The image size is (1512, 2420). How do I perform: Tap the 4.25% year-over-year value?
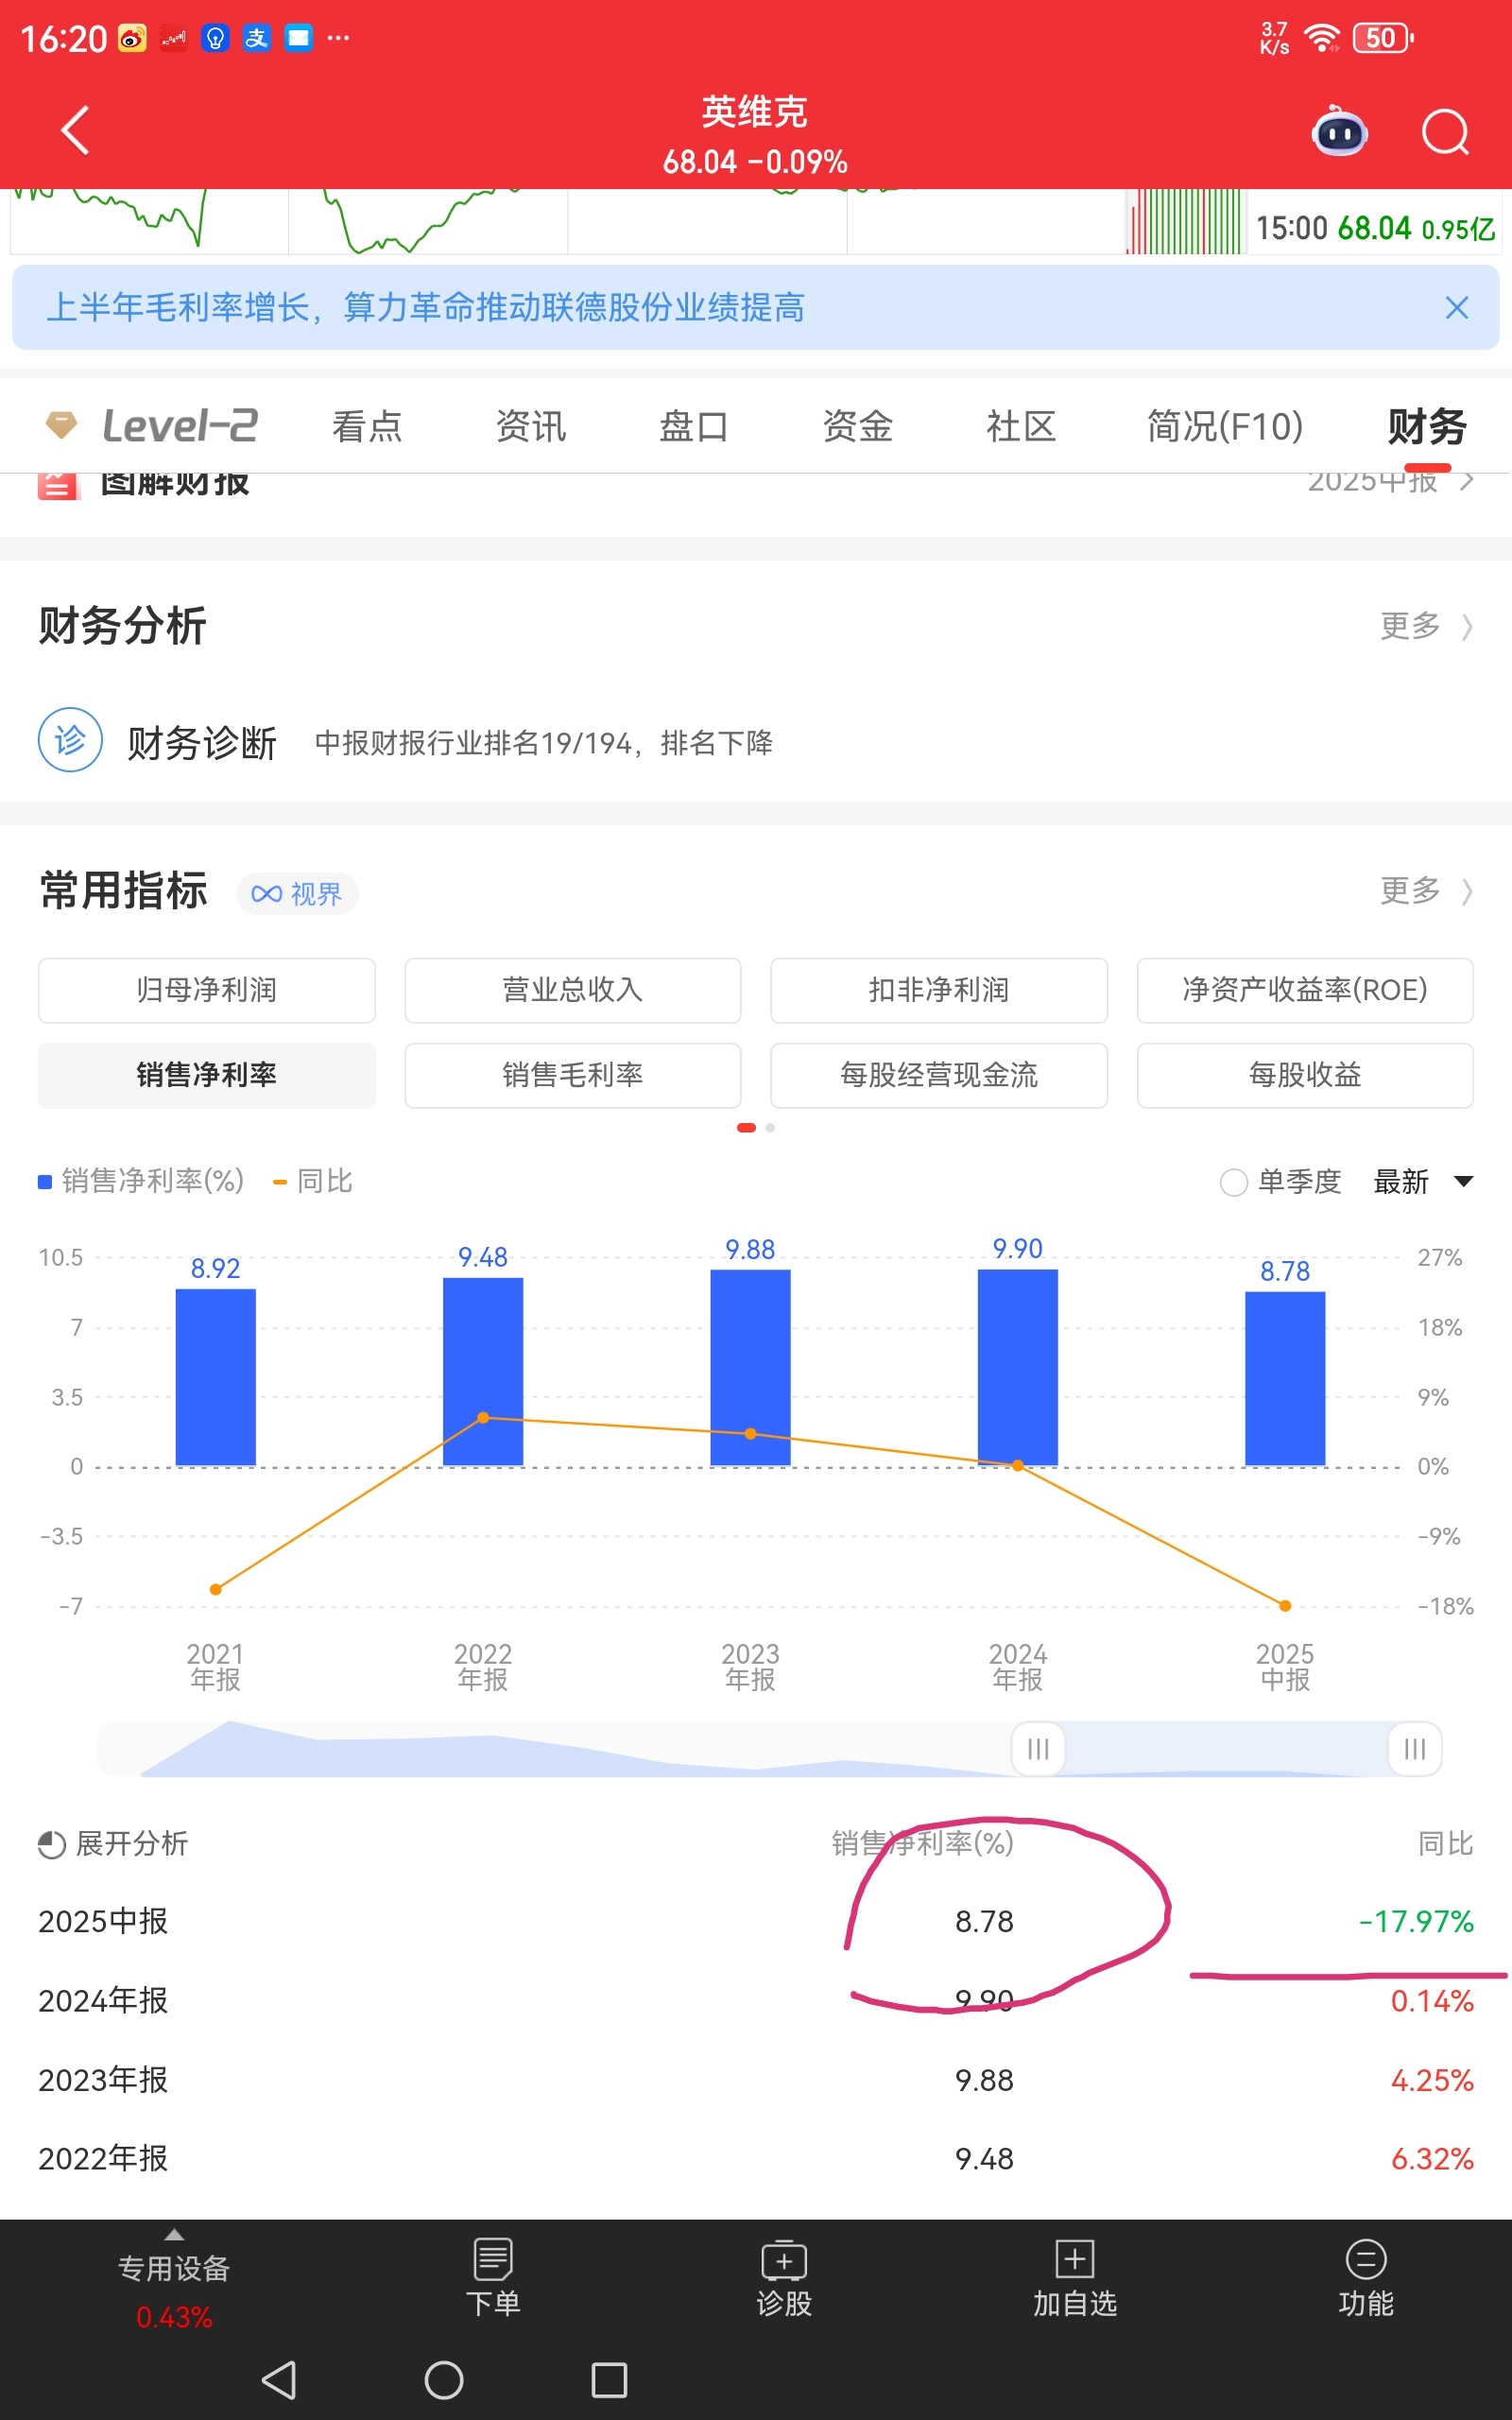click(x=1432, y=2080)
